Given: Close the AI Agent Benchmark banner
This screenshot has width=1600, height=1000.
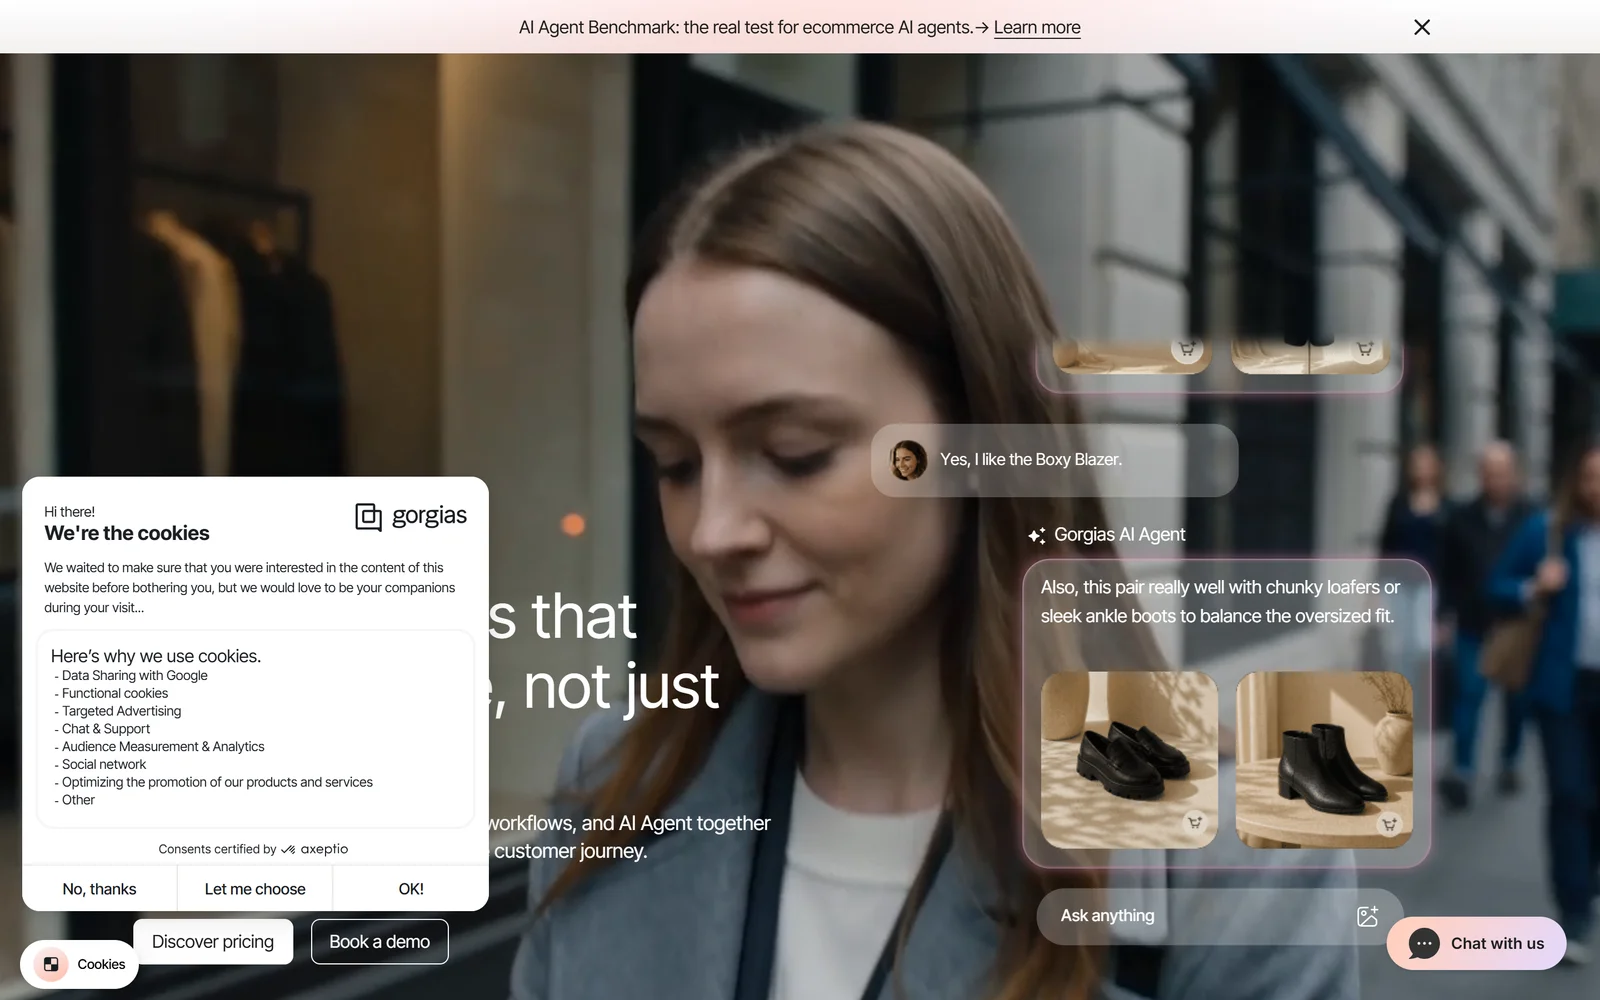Looking at the screenshot, I should tap(1421, 27).
